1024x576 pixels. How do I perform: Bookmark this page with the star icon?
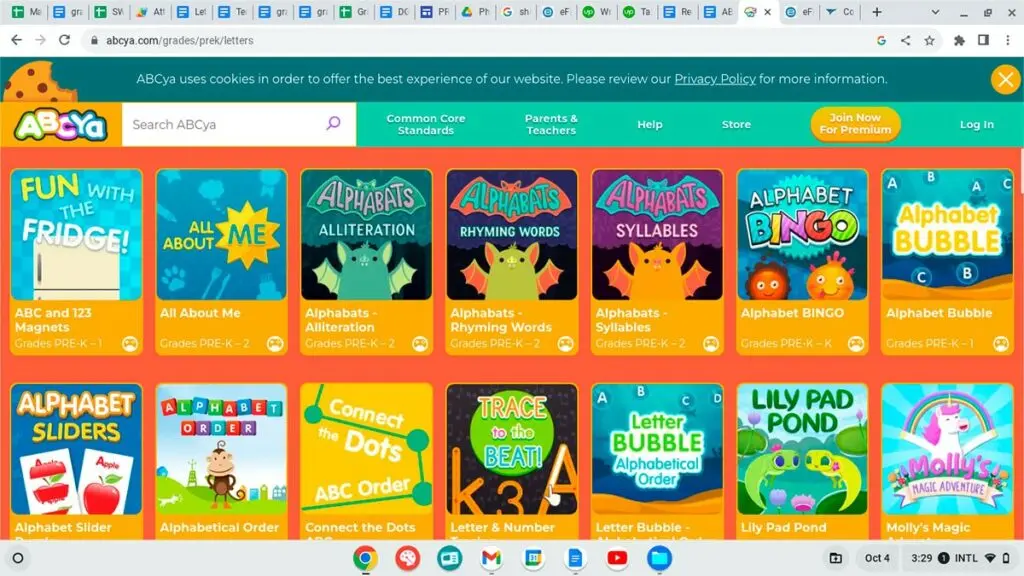929,40
